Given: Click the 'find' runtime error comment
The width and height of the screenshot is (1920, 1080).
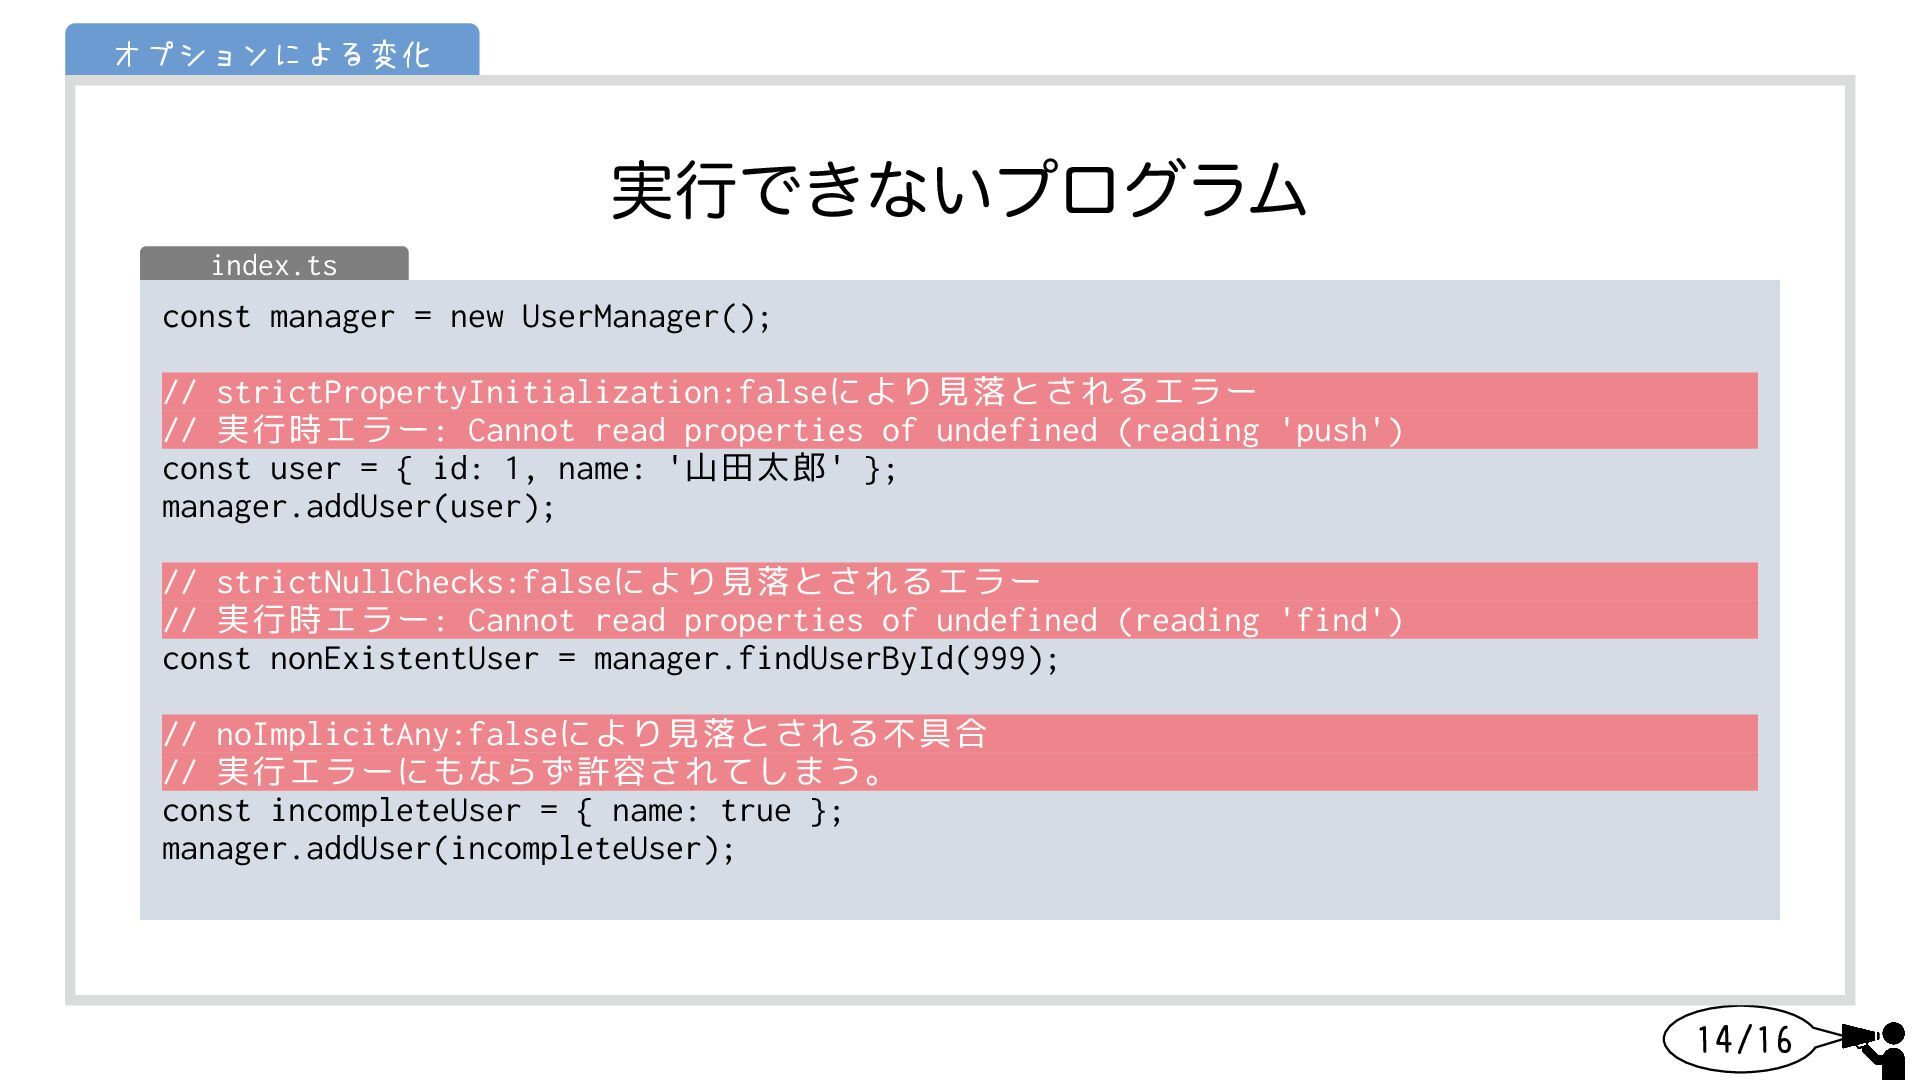Looking at the screenshot, I should (782, 620).
